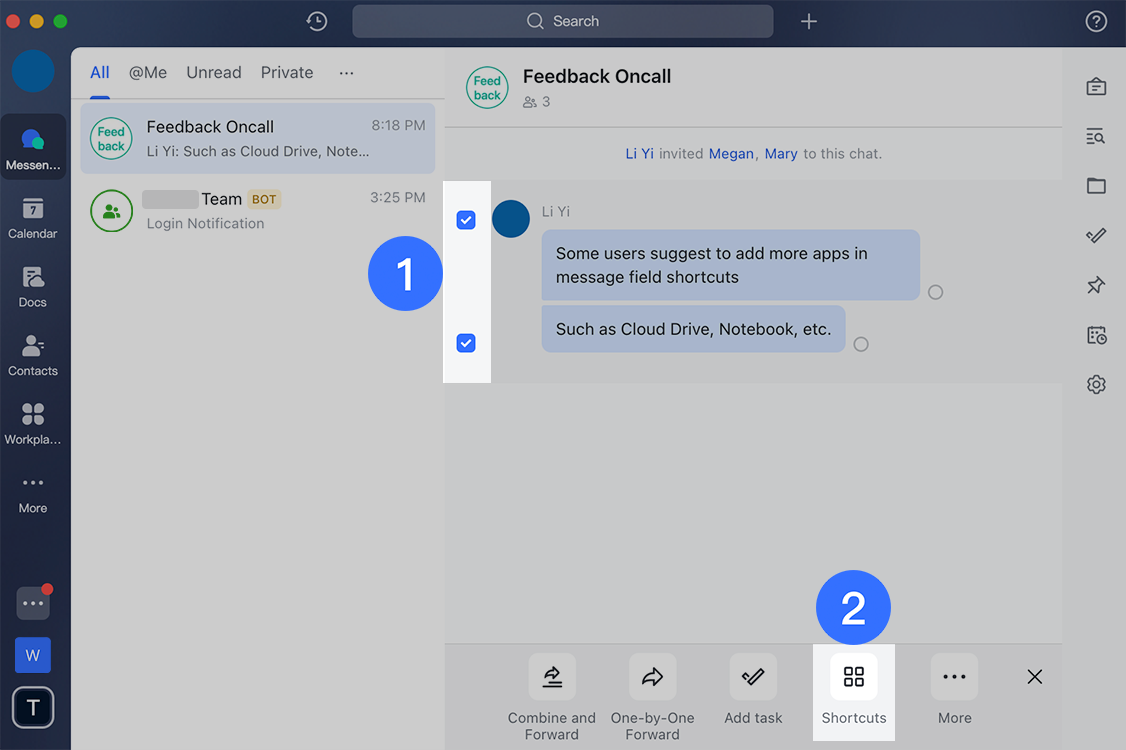
Task: Open recent history from the top bar
Action: tap(317, 20)
